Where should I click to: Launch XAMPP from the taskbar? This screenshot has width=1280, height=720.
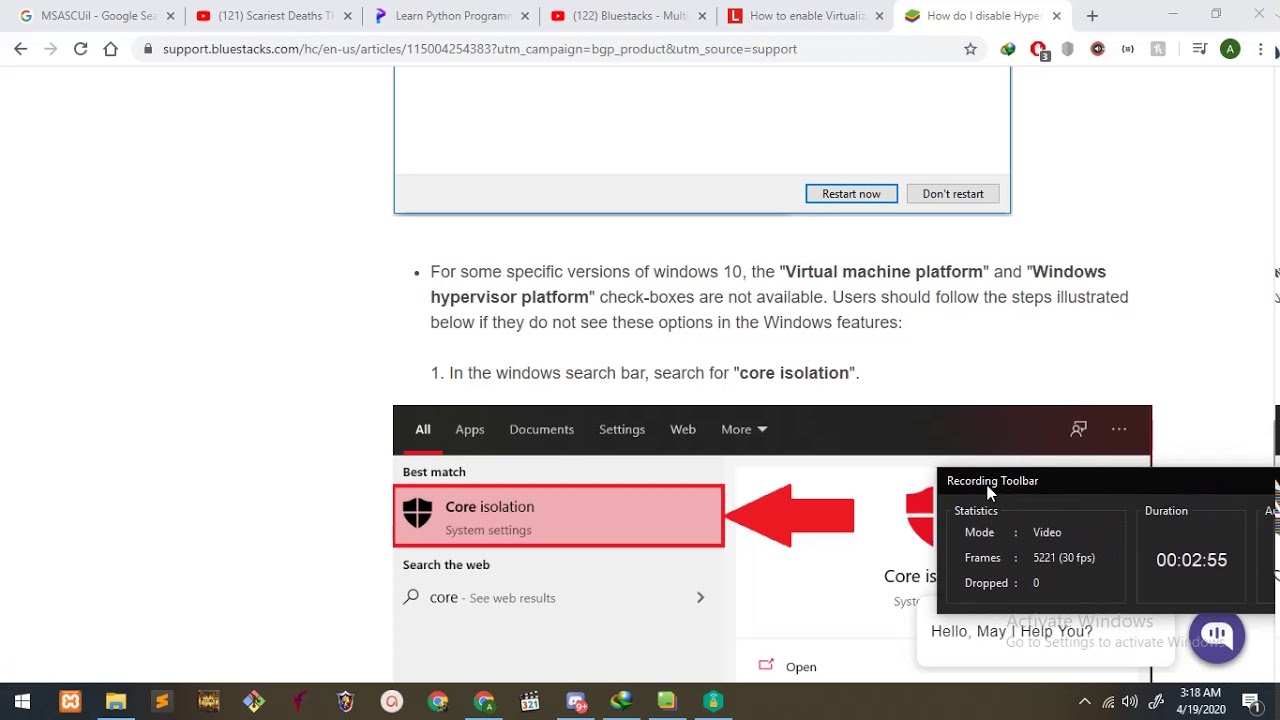pyautogui.click(x=70, y=702)
